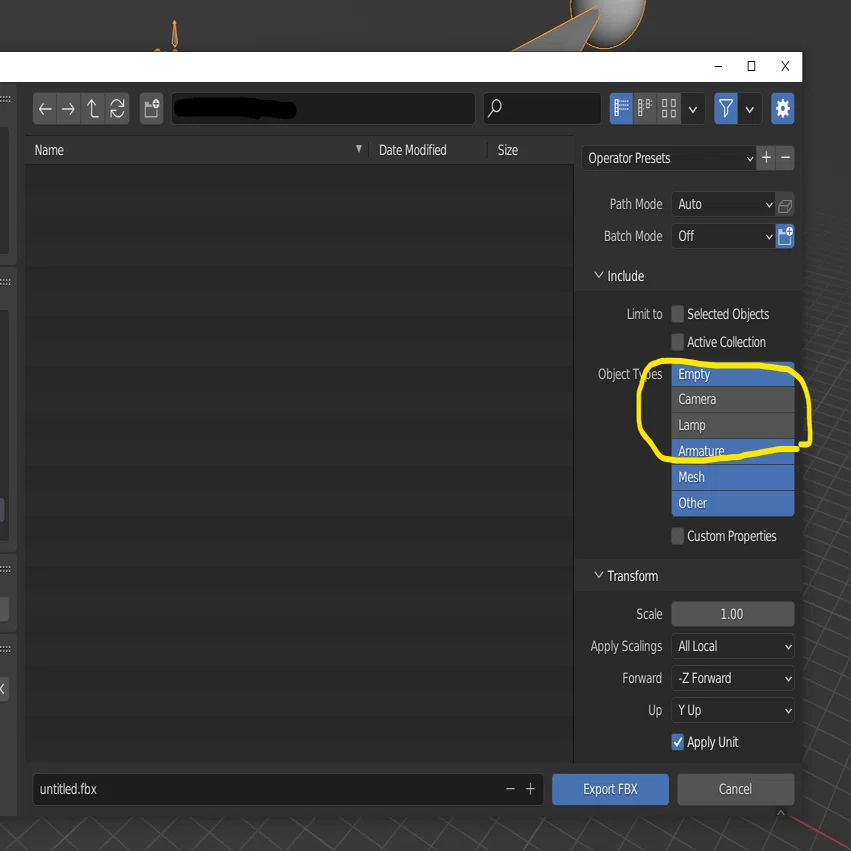Screen dimensions: 851x851
Task: Open Forward axis dropdown
Action: [x=733, y=678]
